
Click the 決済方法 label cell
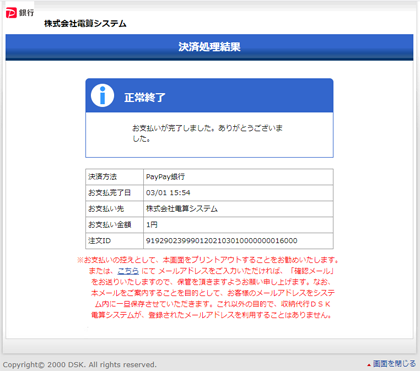114,177
